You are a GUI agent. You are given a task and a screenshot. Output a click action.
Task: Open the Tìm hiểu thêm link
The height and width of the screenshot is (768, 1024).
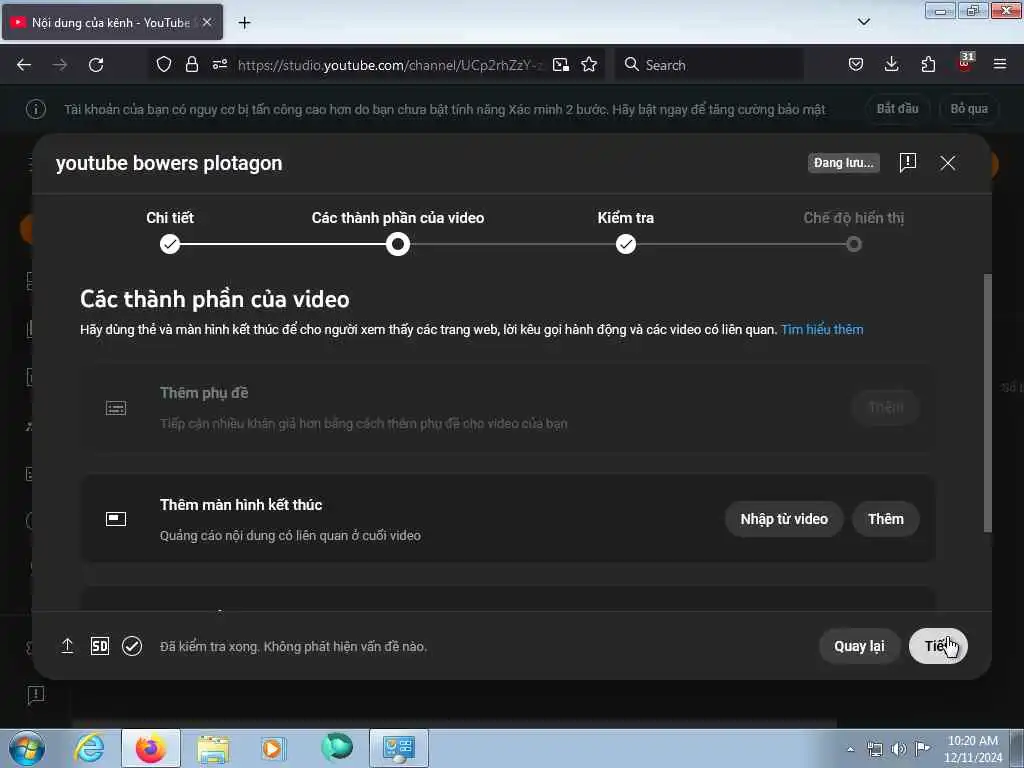(x=822, y=329)
